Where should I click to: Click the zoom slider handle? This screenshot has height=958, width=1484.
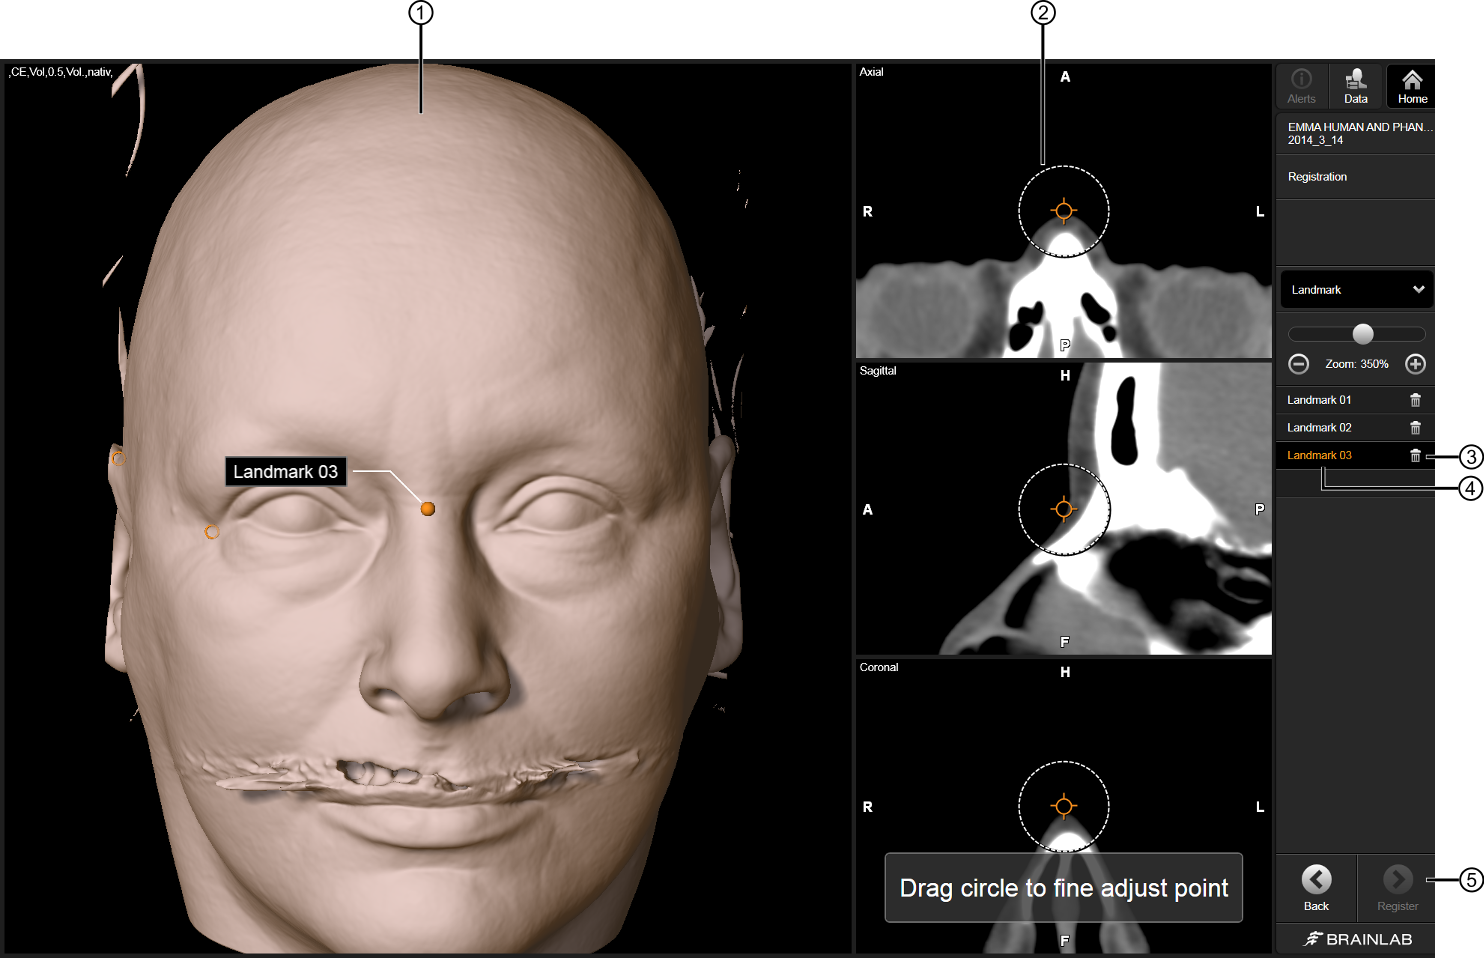click(x=1362, y=334)
